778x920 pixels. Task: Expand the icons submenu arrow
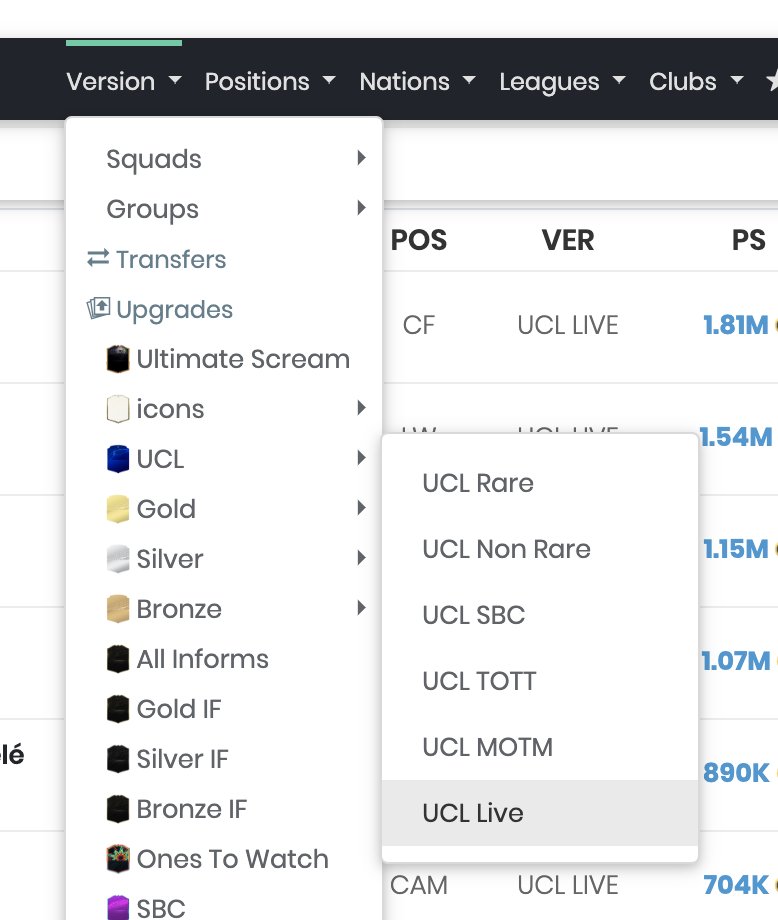point(361,408)
